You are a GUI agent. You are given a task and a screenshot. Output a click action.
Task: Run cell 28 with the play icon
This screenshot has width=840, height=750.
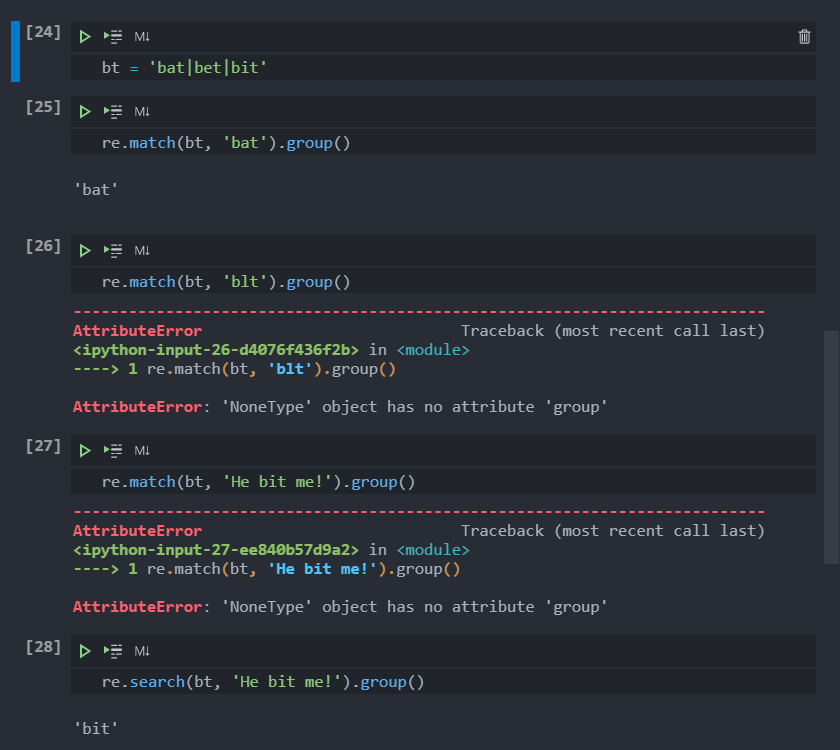click(x=85, y=651)
